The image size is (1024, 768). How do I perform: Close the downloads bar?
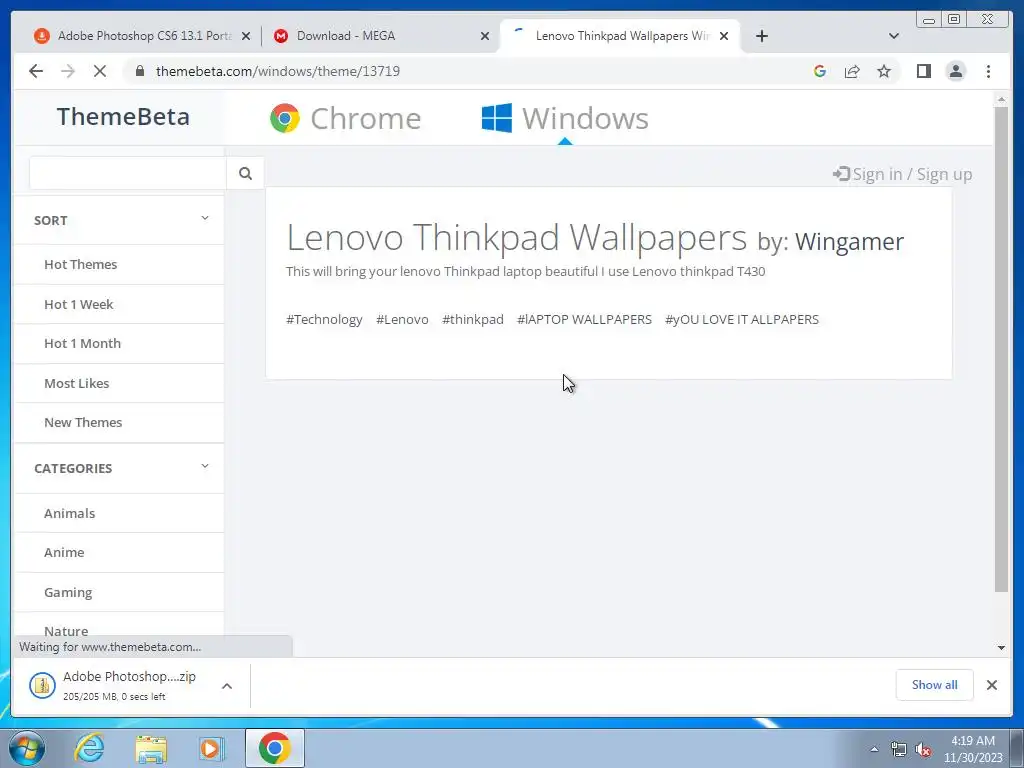(991, 684)
